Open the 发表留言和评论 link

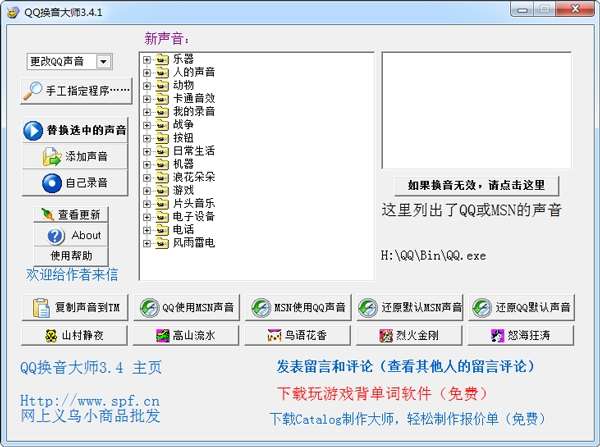(406, 367)
